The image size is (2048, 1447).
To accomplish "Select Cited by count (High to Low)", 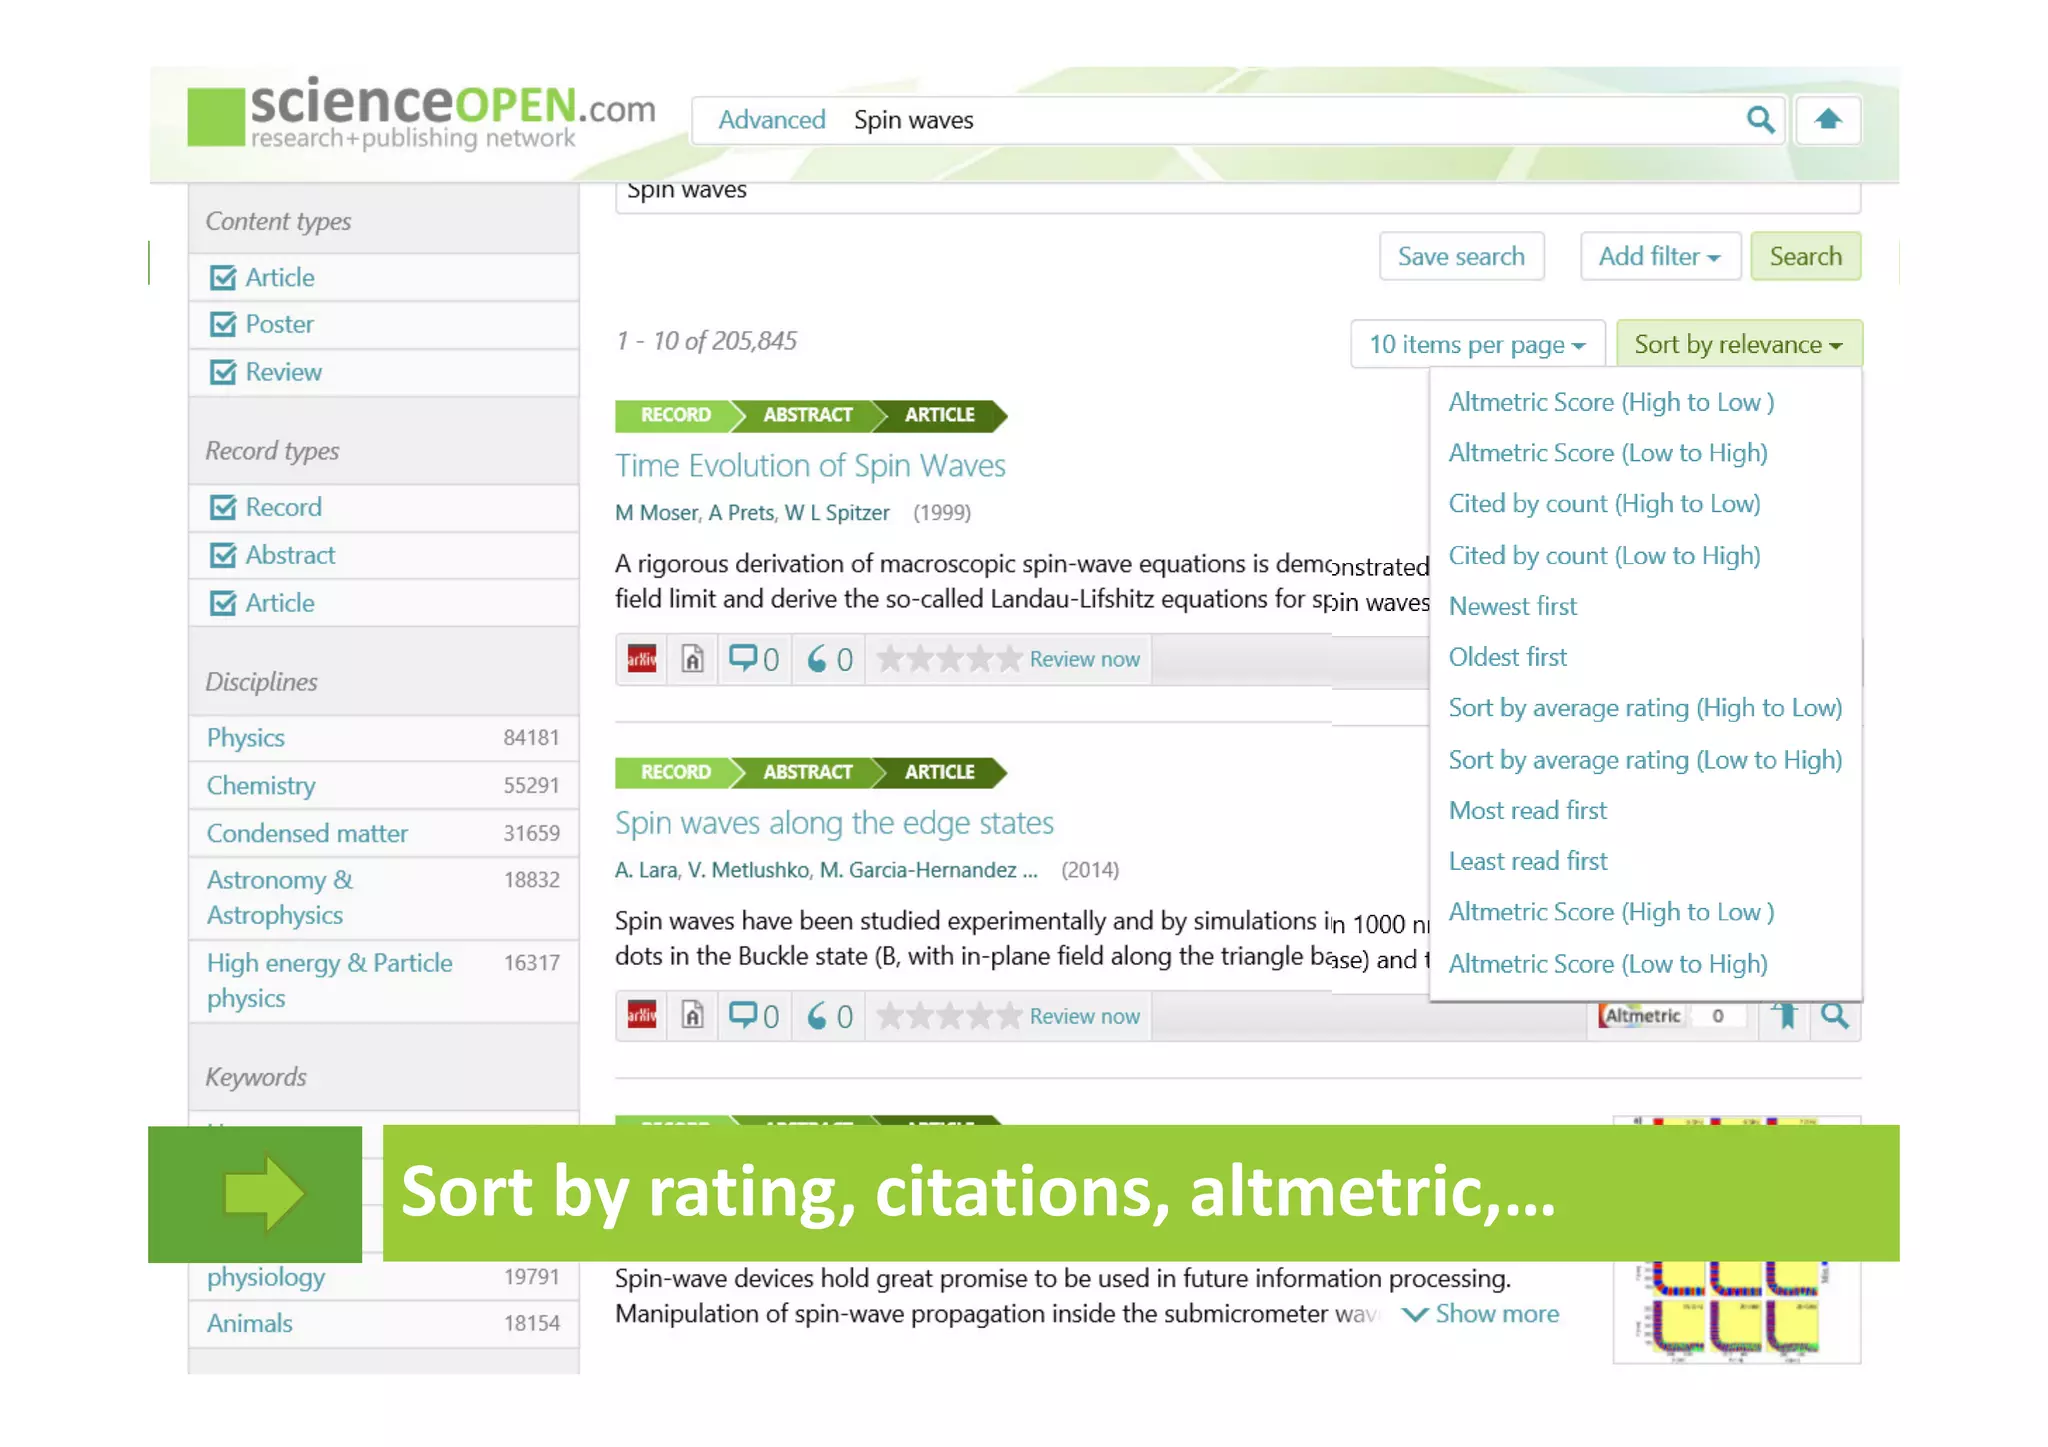I will pos(1604,504).
